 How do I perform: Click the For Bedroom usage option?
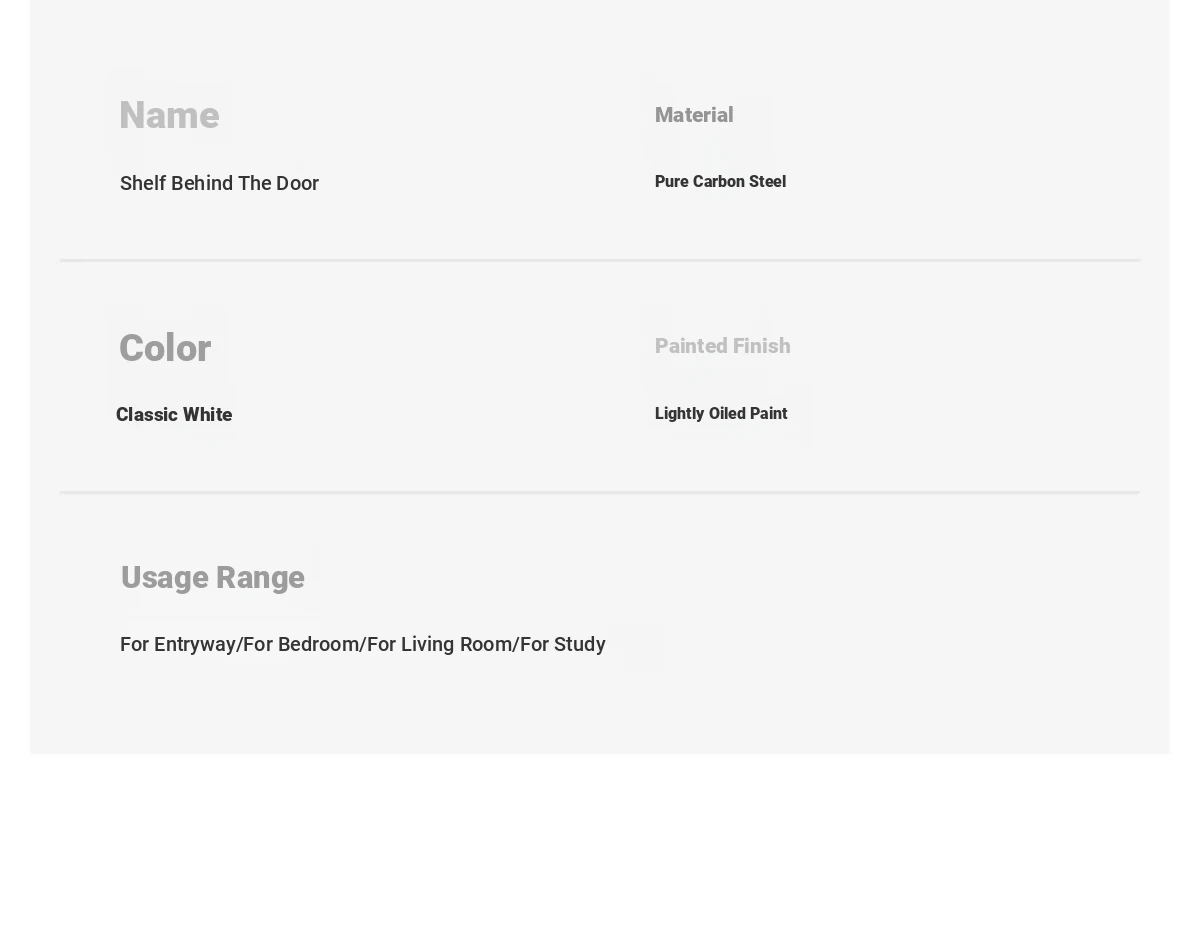coord(301,645)
